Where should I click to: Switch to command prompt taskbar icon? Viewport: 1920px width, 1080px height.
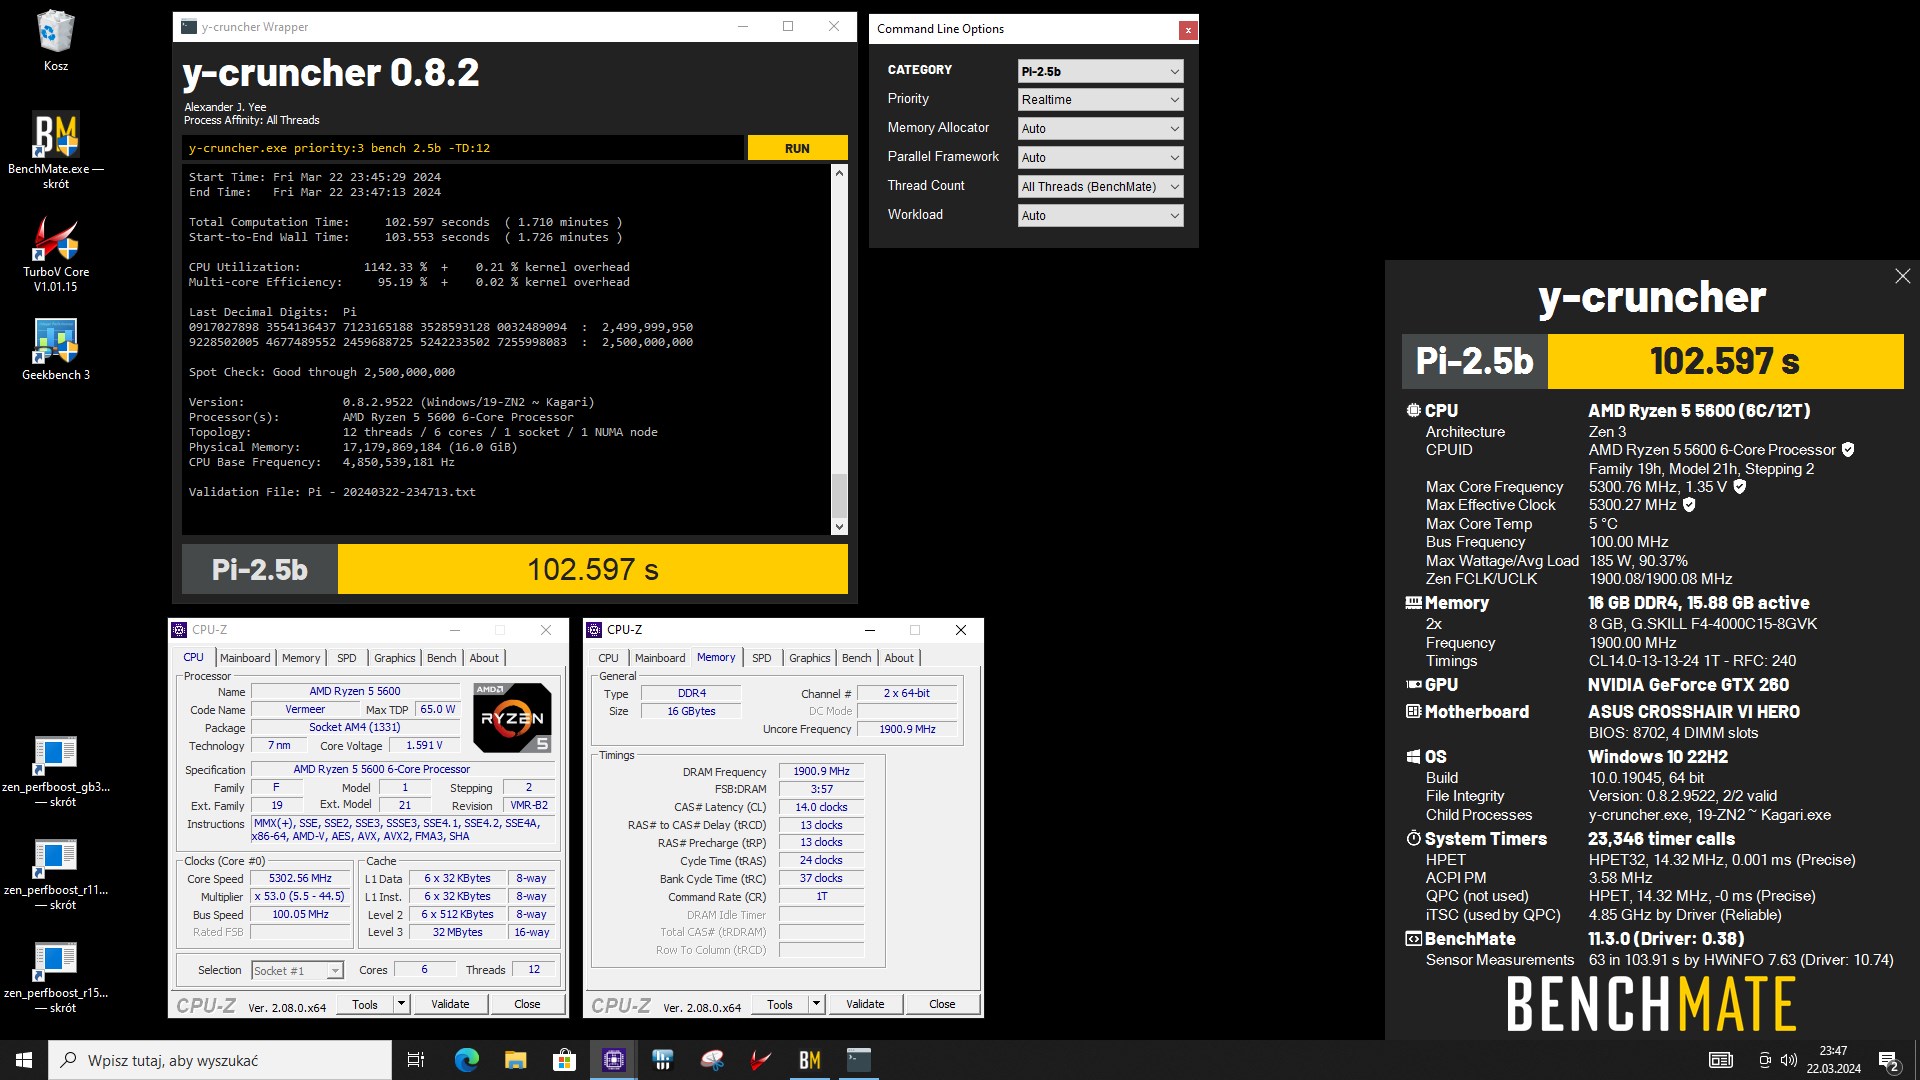[x=859, y=1060]
